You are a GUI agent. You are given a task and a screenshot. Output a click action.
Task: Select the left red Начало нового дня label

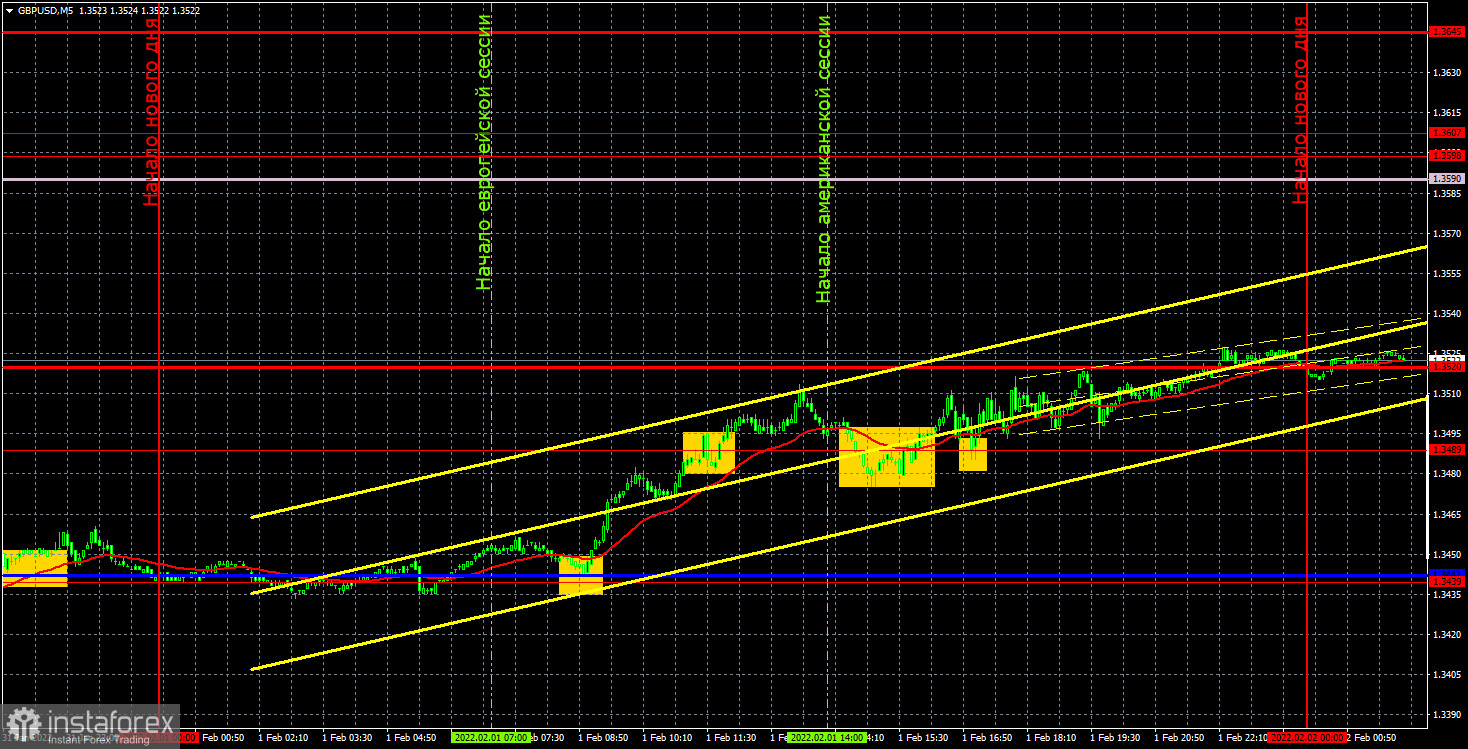point(151,110)
